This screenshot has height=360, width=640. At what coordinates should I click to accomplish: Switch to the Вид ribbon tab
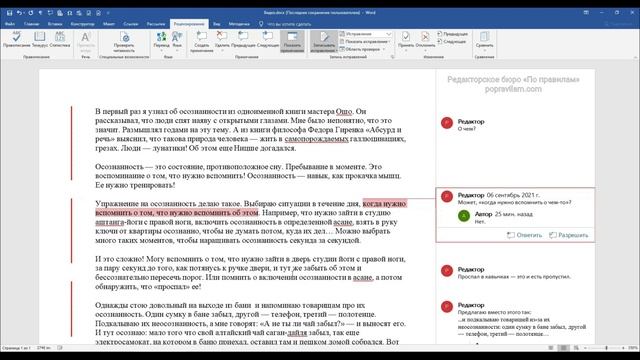point(216,24)
